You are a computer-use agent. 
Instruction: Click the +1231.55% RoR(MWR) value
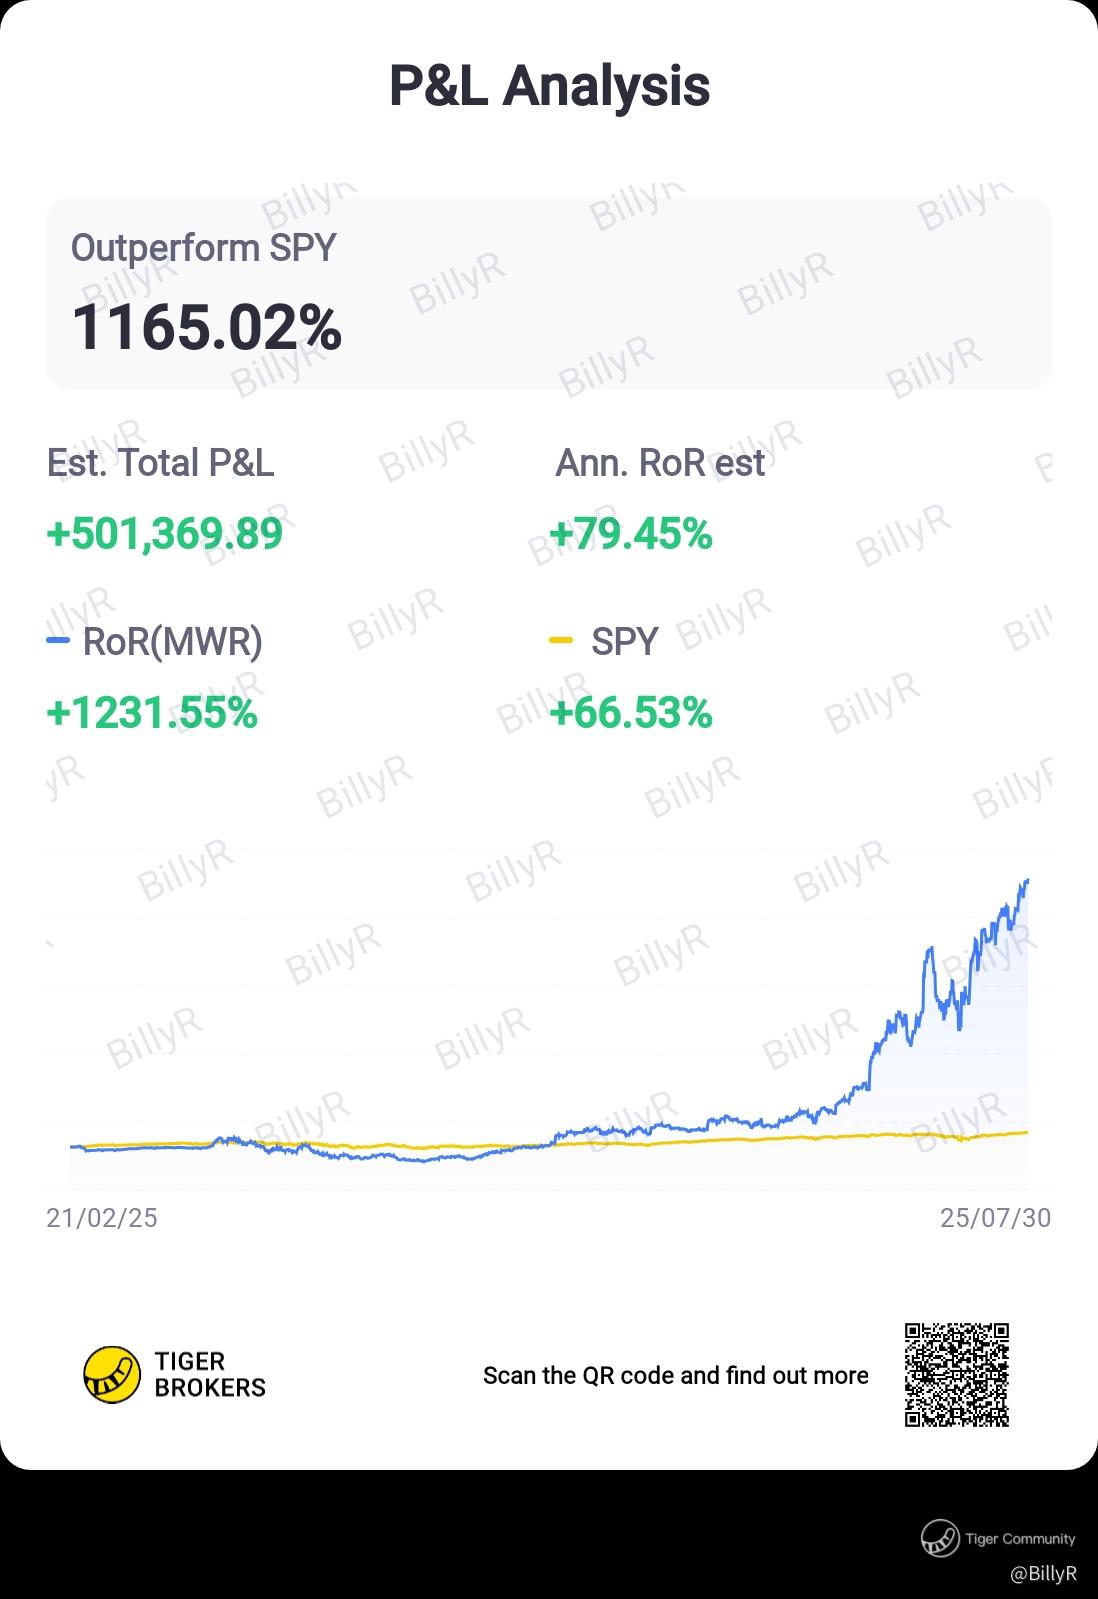pos(152,713)
